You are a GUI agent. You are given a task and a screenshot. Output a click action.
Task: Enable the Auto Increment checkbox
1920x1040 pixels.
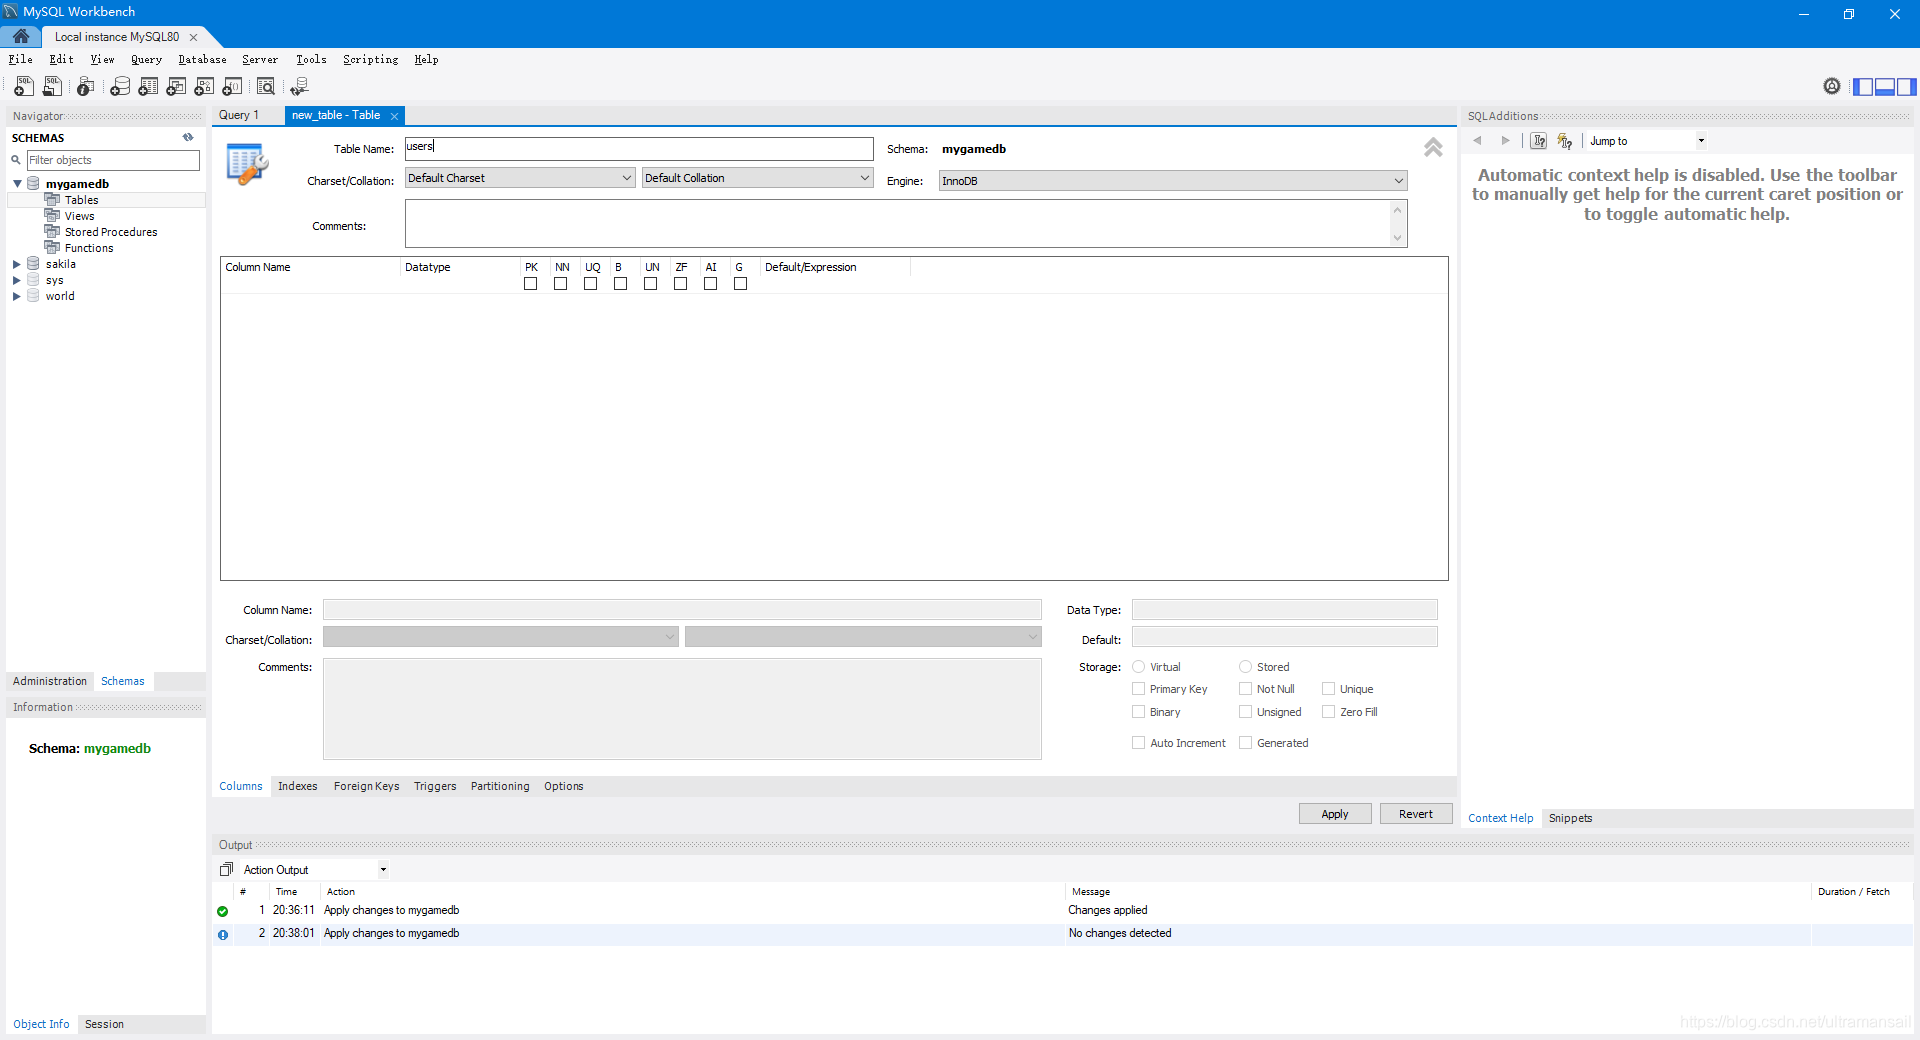pyautogui.click(x=1138, y=742)
